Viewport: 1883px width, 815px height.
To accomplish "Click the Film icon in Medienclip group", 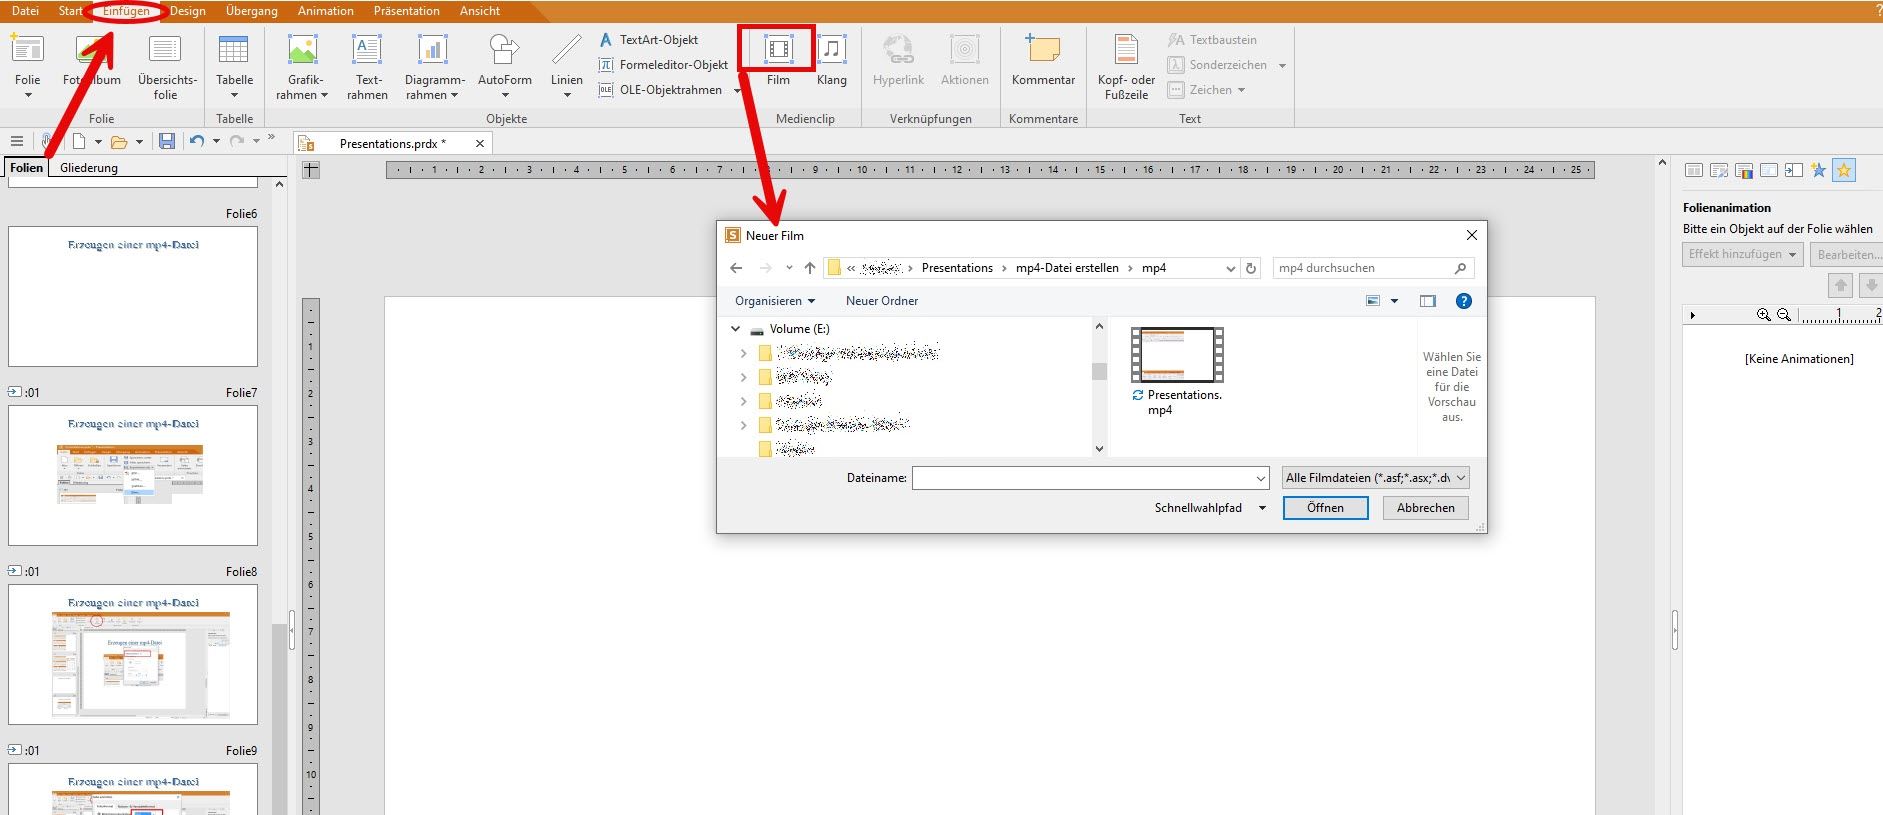I will 778,50.
